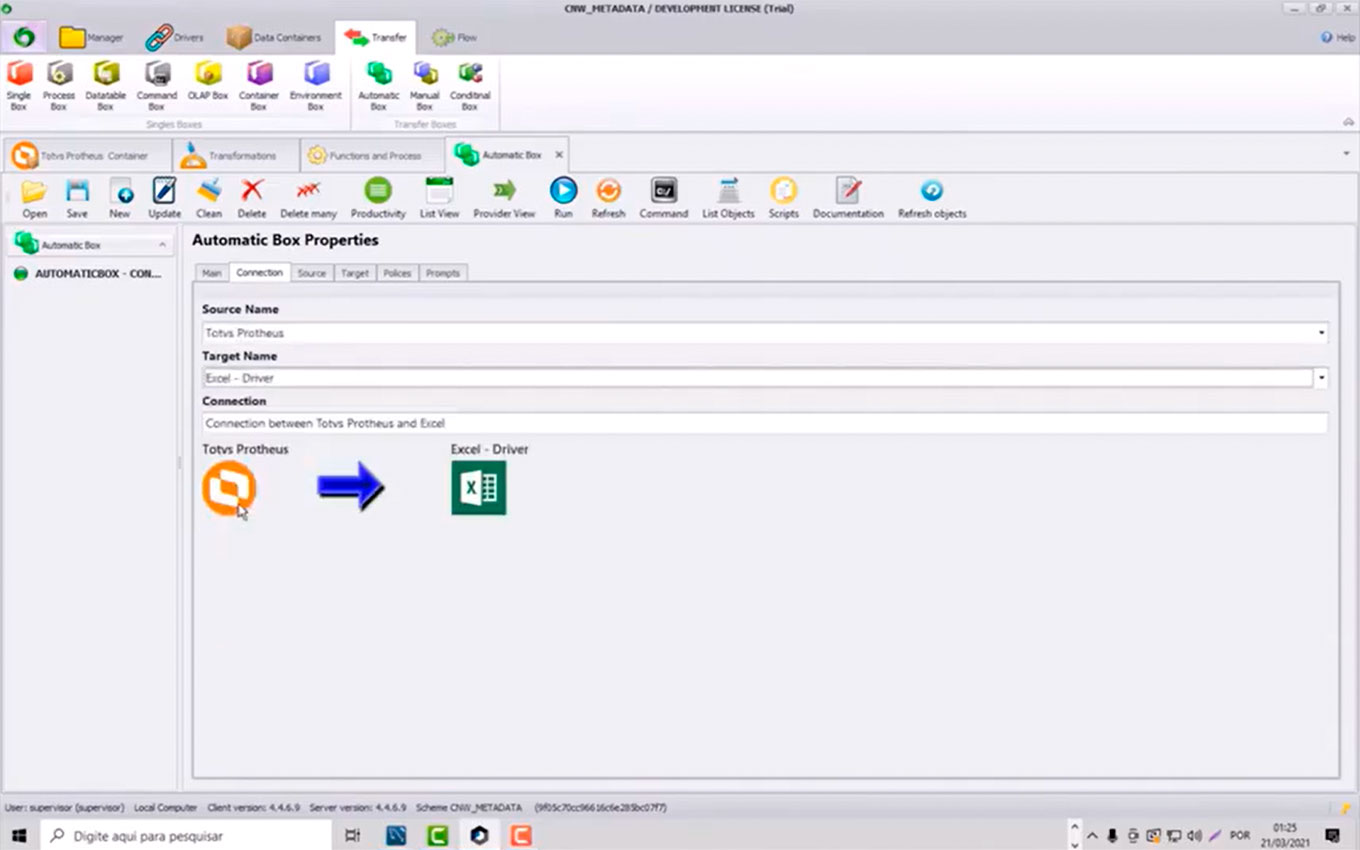Select the Data Containers ribbon tab

point(274,38)
